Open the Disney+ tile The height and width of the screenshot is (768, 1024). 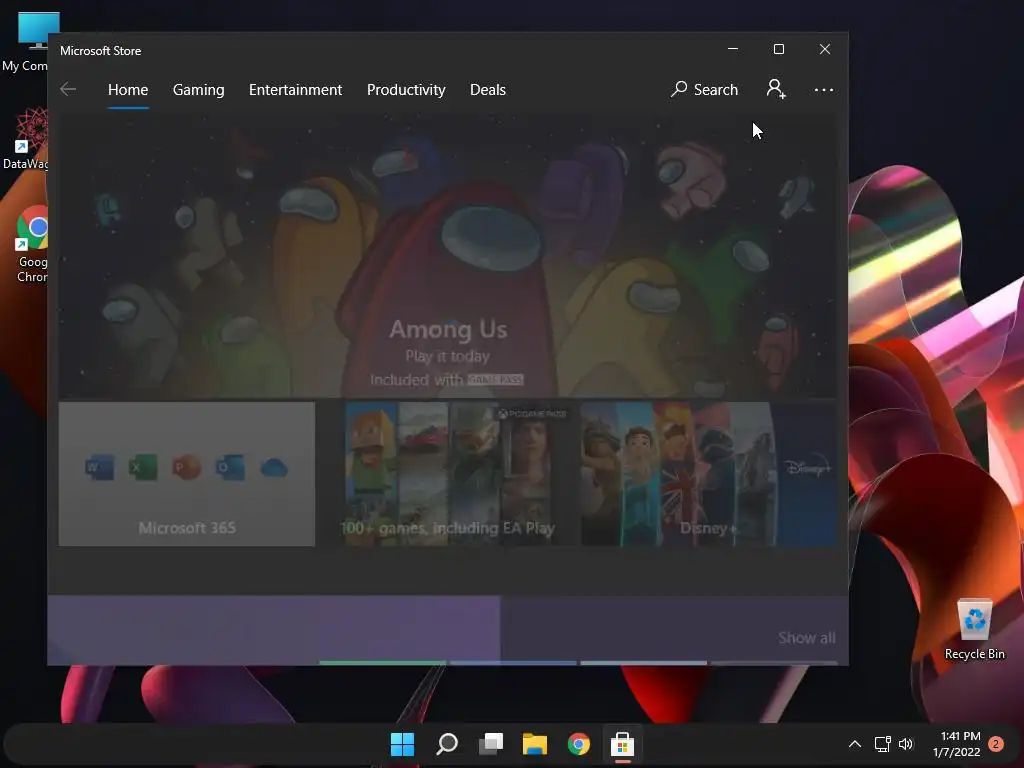pyautogui.click(x=709, y=474)
